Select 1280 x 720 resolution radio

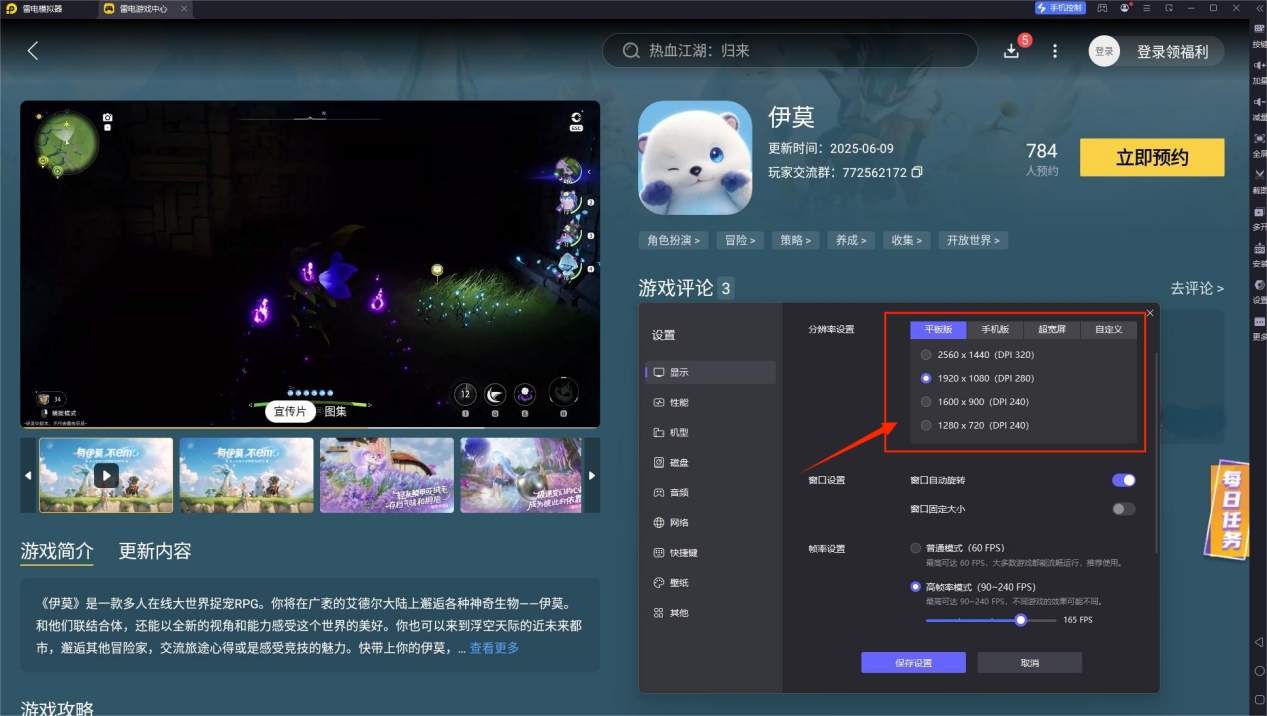pos(926,426)
